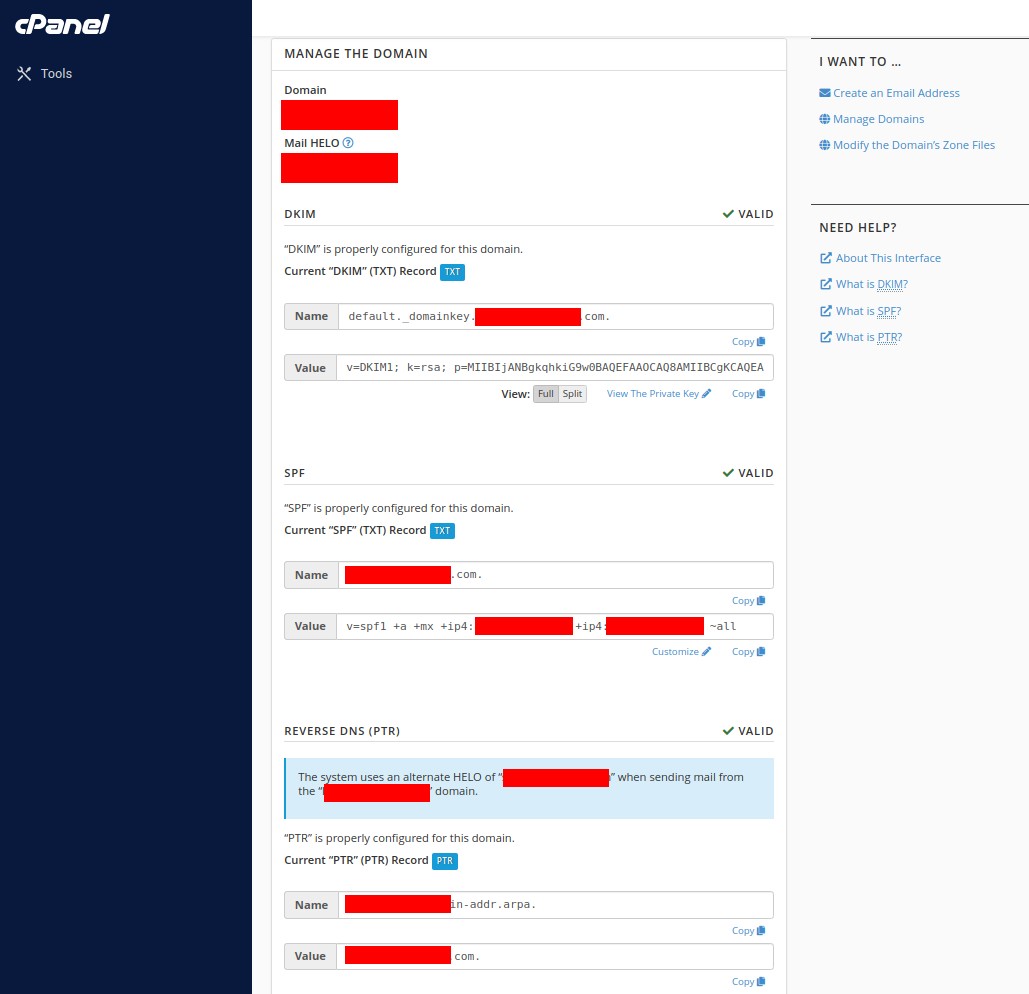The image size is (1029, 994).
Task: Click the TXT badge next to the SPF record
Action: click(442, 530)
